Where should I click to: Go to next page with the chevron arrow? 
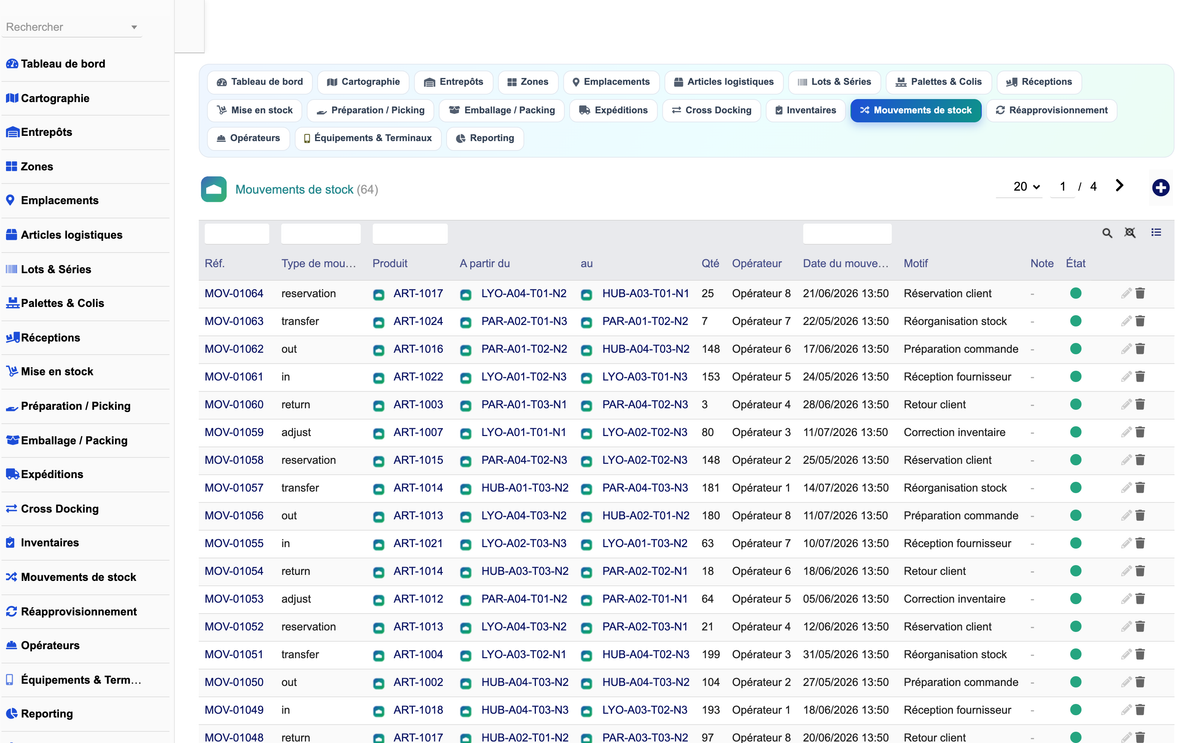1119,186
